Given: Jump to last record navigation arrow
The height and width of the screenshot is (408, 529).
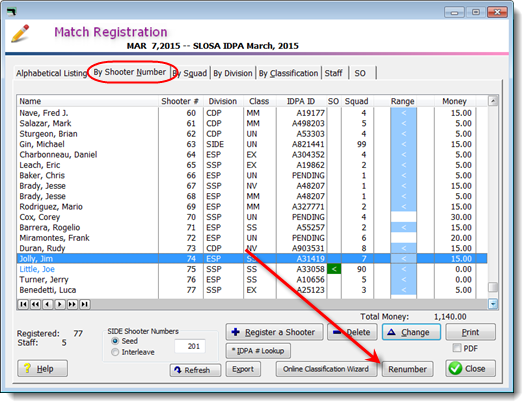Looking at the screenshot, I should pyautogui.click(x=85, y=304).
